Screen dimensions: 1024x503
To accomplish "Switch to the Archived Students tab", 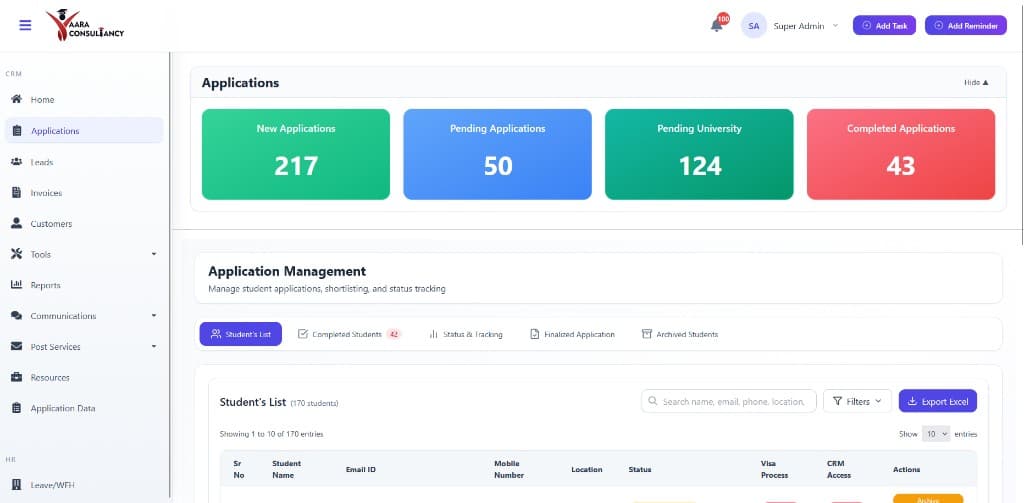I will pyautogui.click(x=680, y=334).
